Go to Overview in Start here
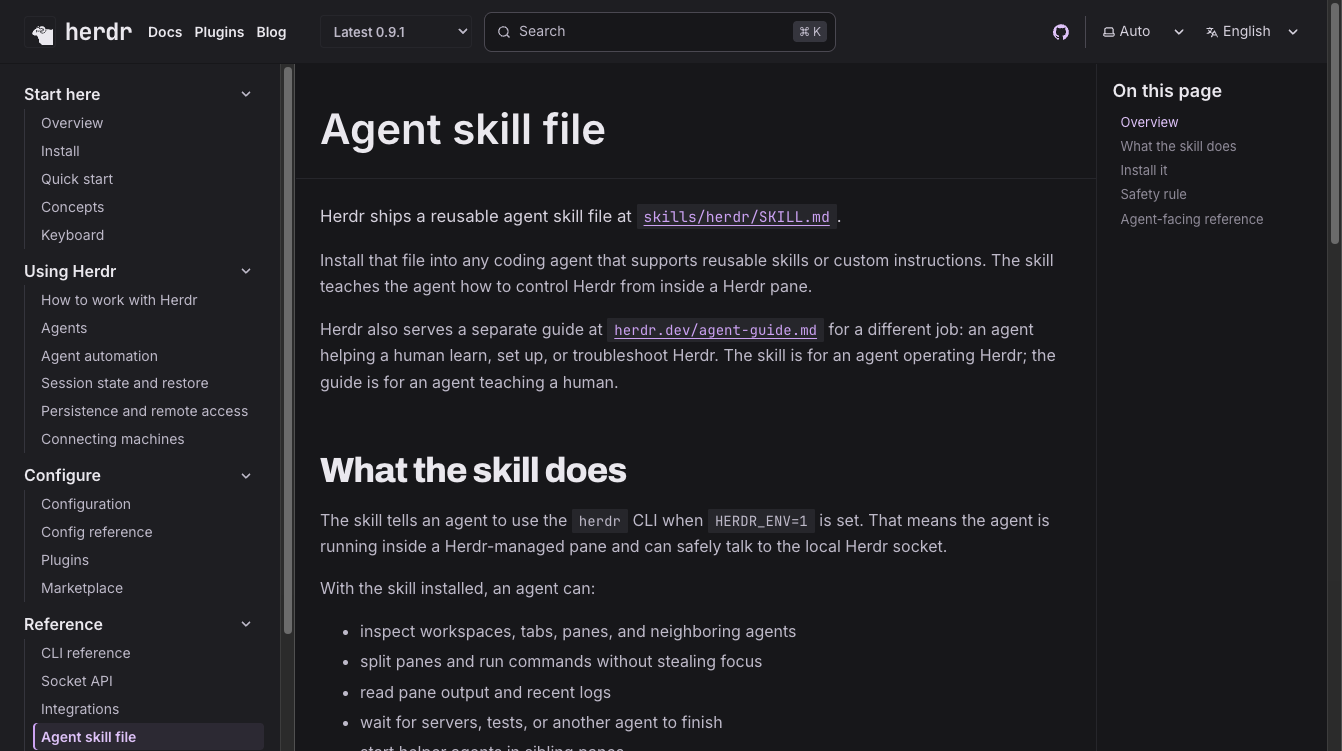This screenshot has height=751, width=1342. click(72, 123)
